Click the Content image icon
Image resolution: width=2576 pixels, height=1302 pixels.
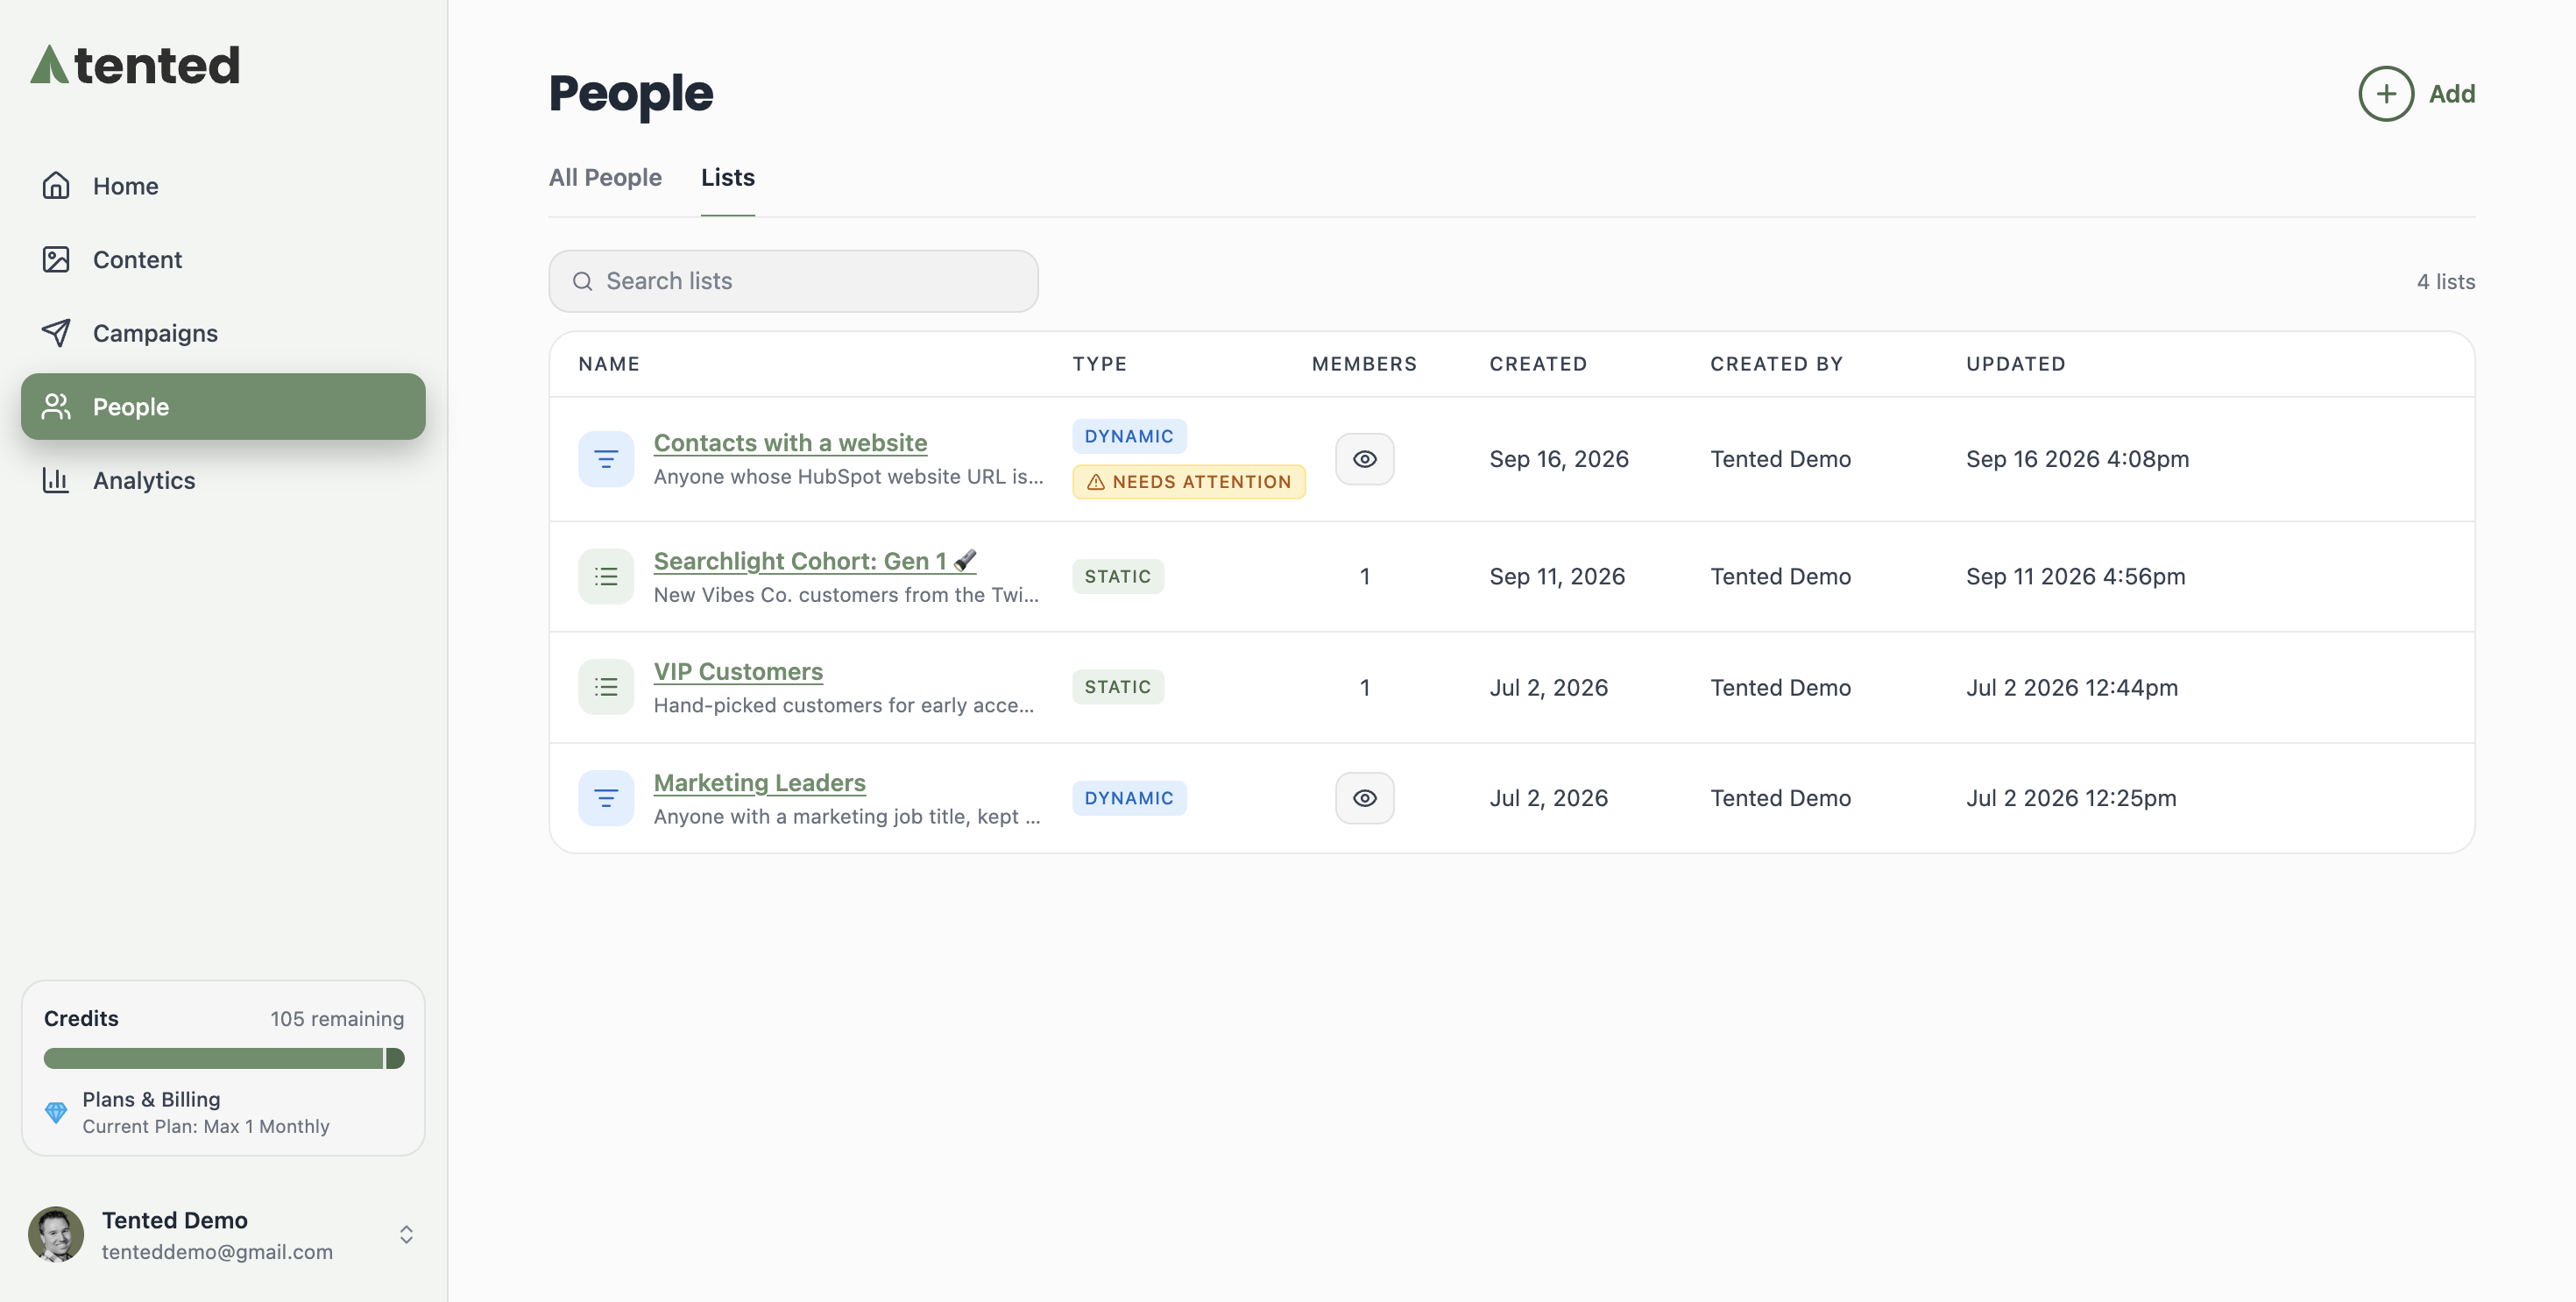(x=56, y=259)
